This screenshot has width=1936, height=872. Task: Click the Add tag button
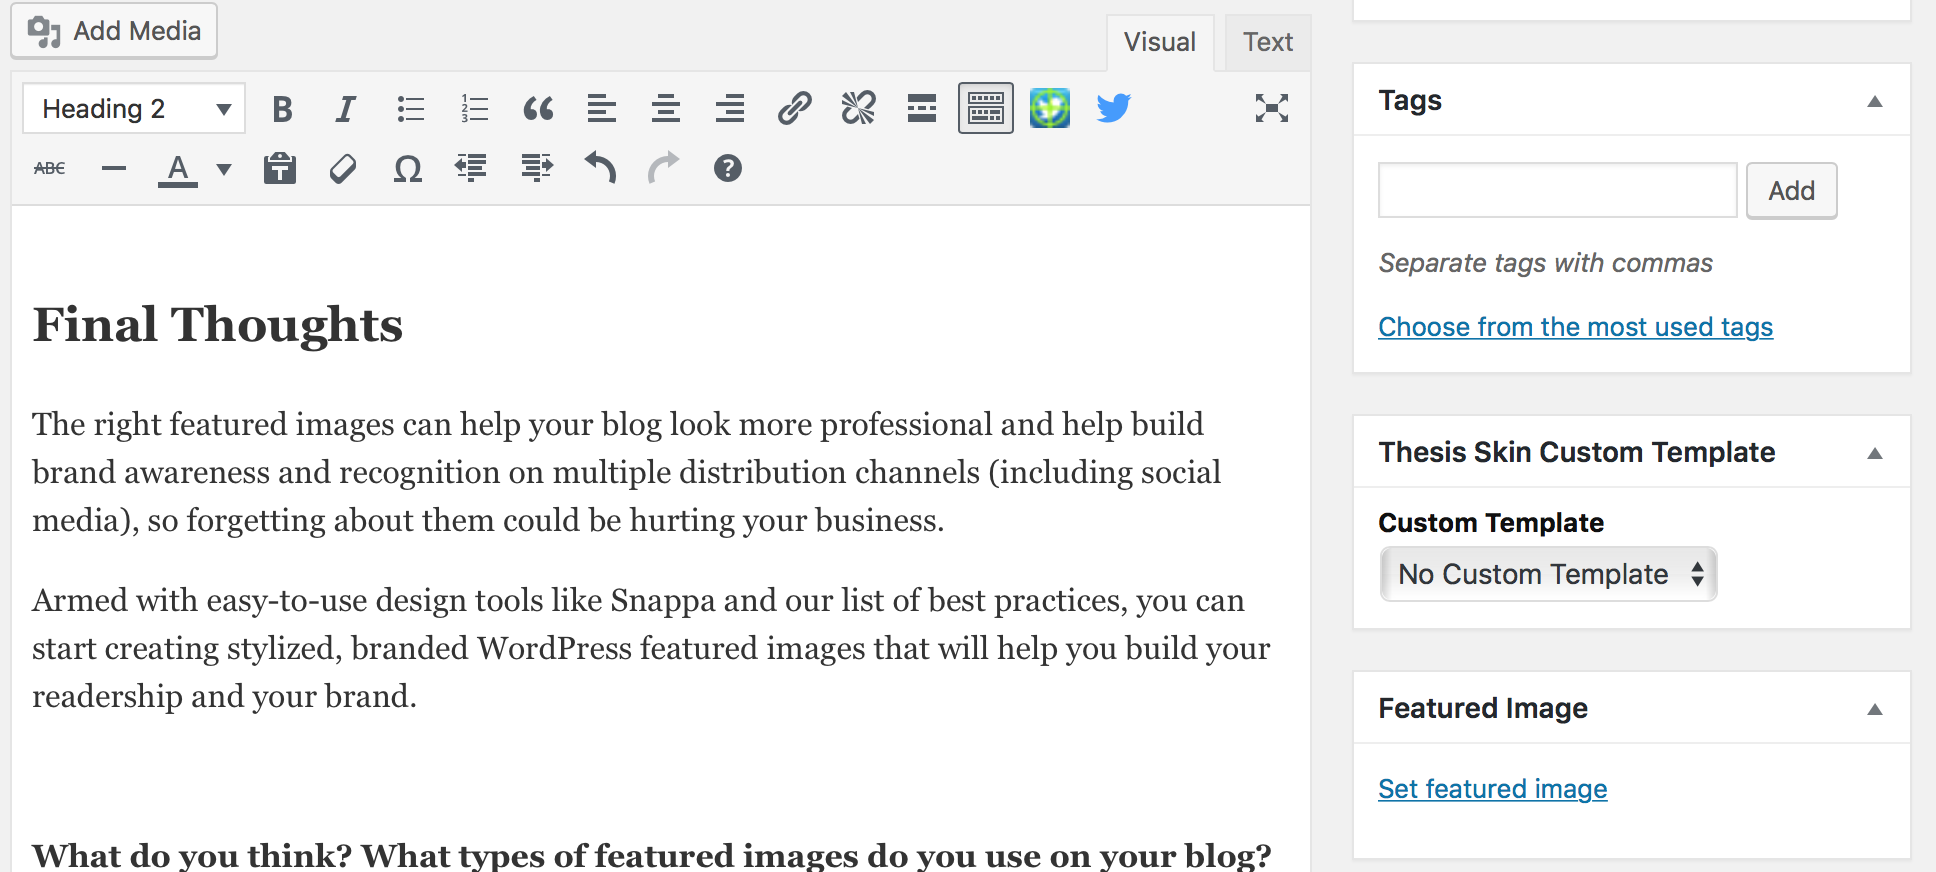(x=1791, y=190)
